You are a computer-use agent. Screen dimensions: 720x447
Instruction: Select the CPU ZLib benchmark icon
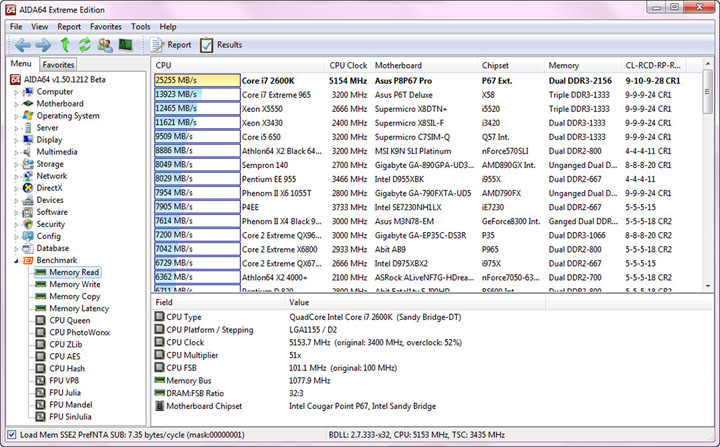[x=41, y=345]
